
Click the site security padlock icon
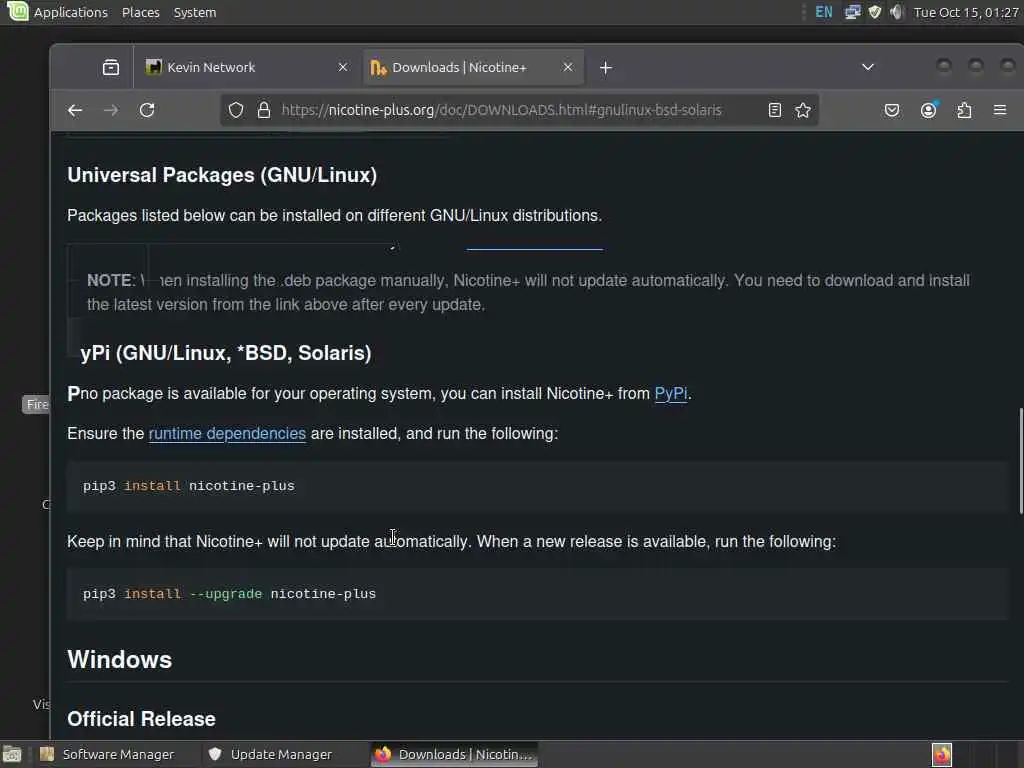tap(264, 110)
